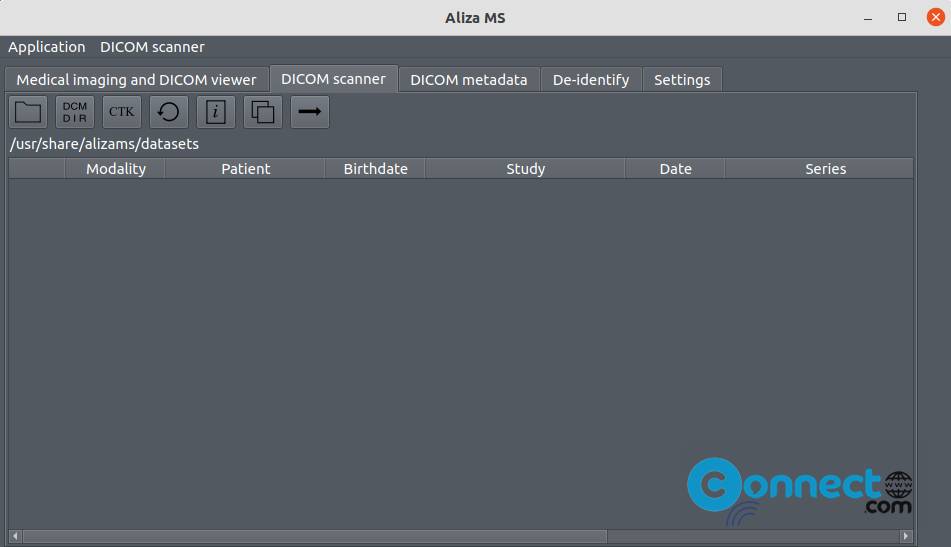Image resolution: width=951 pixels, height=547 pixels.
Task: Sort by the Patient column header
Action: [x=245, y=169]
